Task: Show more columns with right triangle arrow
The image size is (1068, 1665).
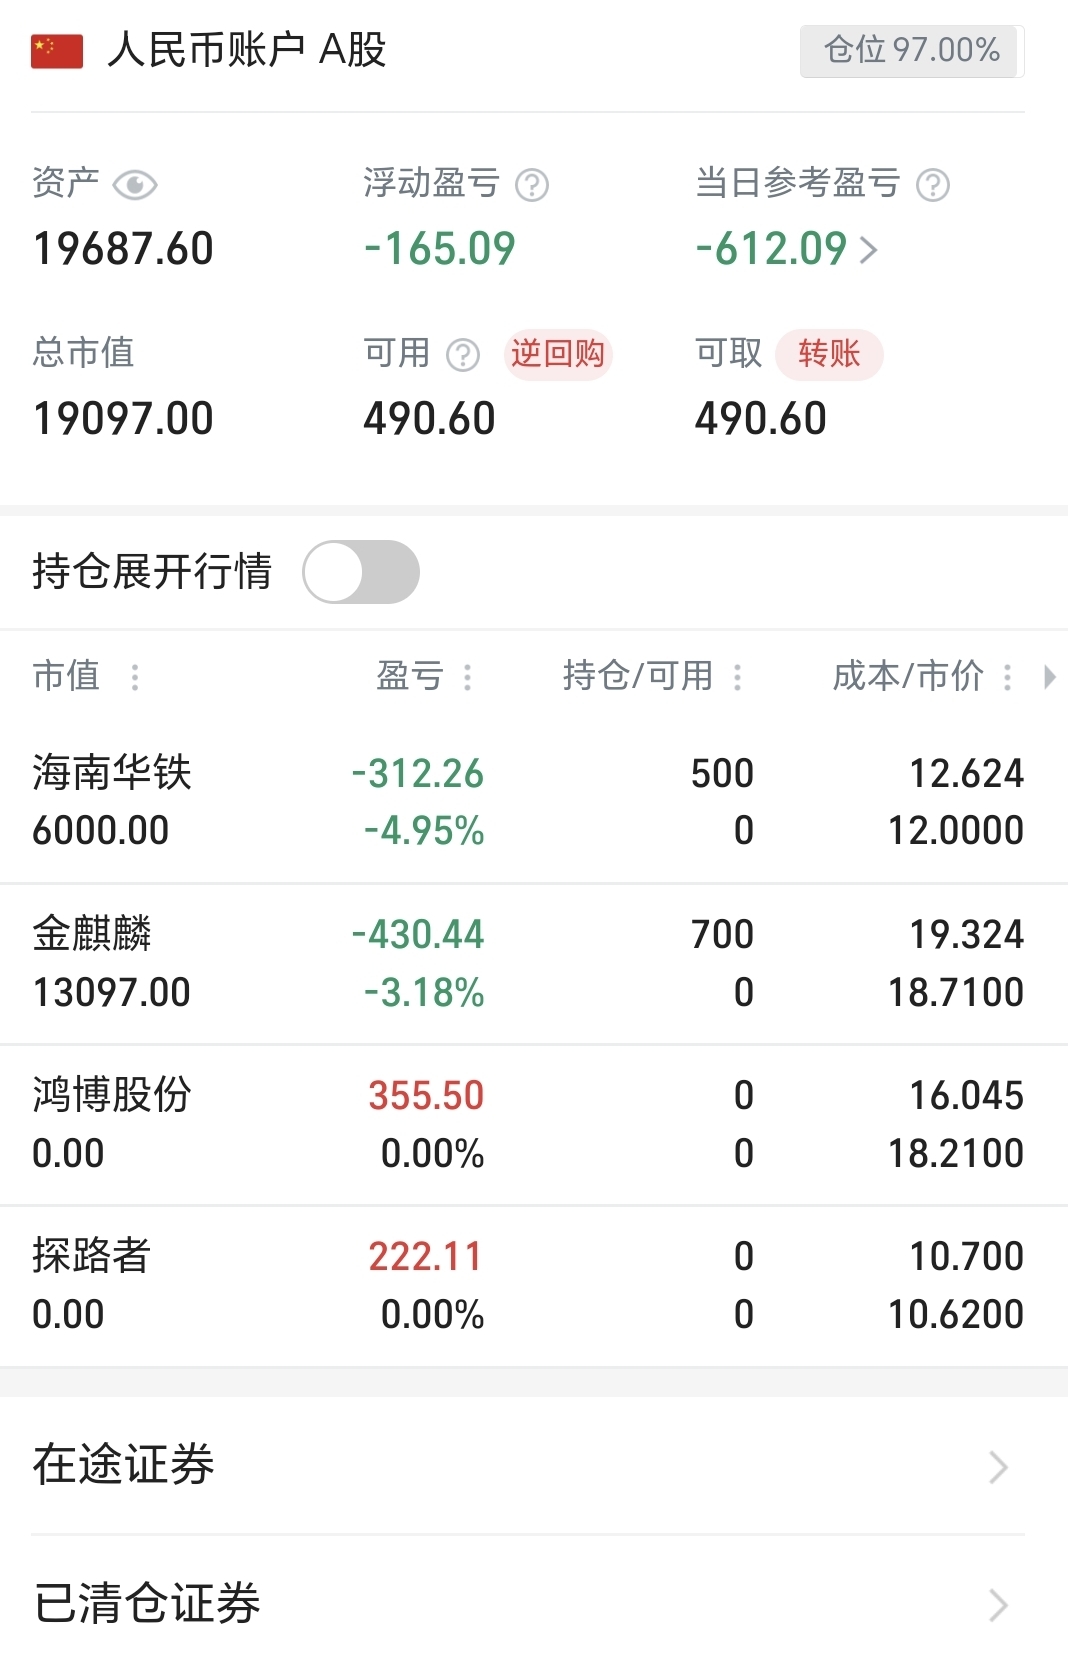Action: (x=1049, y=677)
